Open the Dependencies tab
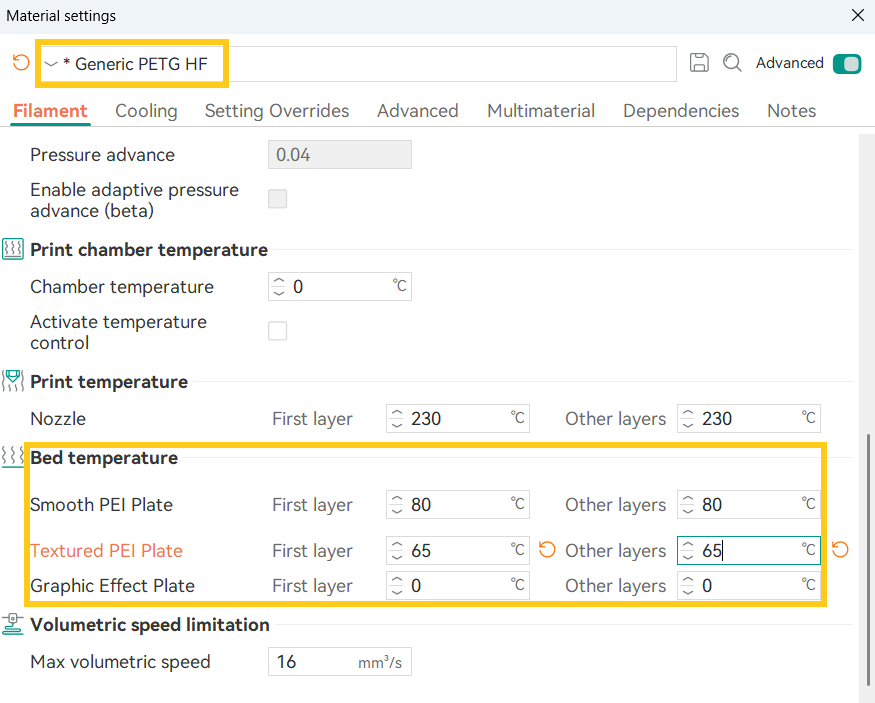The image size is (875, 703). (x=681, y=110)
